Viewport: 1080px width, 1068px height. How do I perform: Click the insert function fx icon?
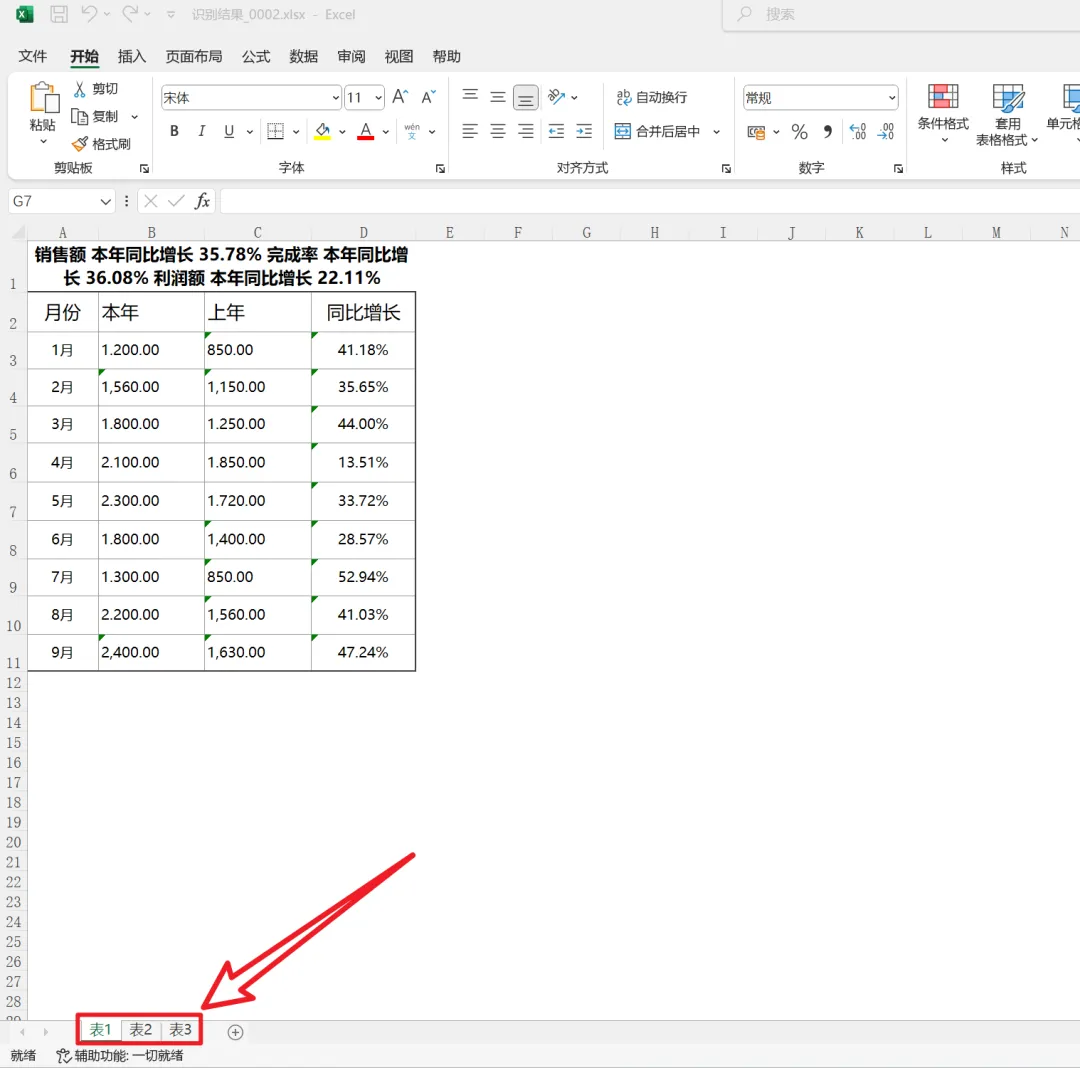point(202,201)
